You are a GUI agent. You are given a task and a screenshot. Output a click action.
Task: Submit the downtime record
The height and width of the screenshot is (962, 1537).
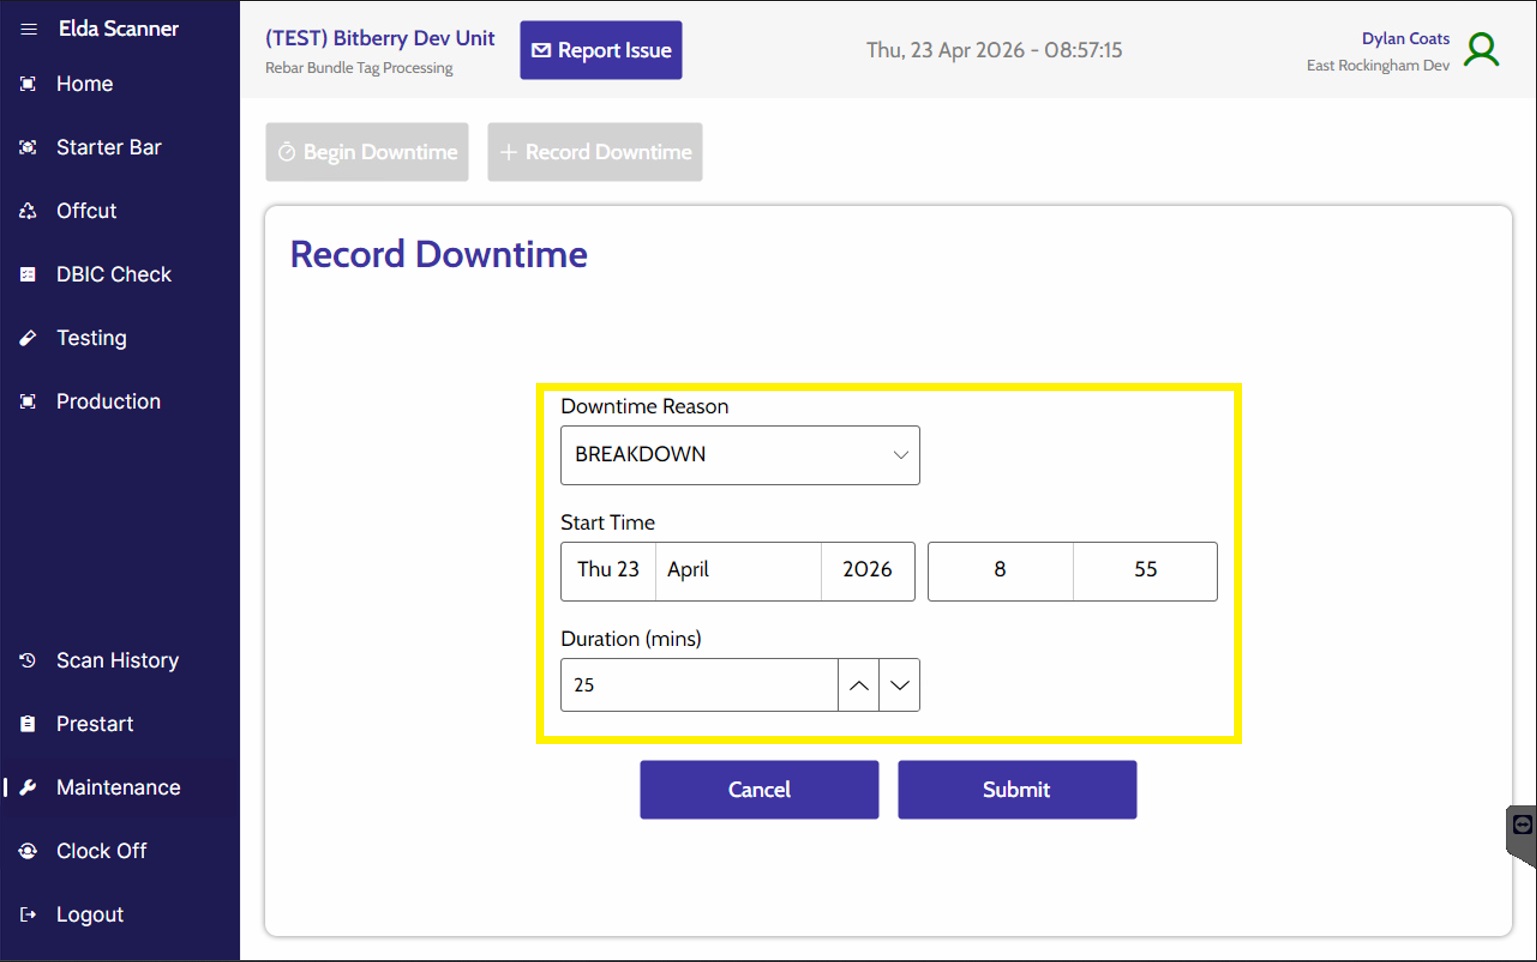[x=1017, y=790]
